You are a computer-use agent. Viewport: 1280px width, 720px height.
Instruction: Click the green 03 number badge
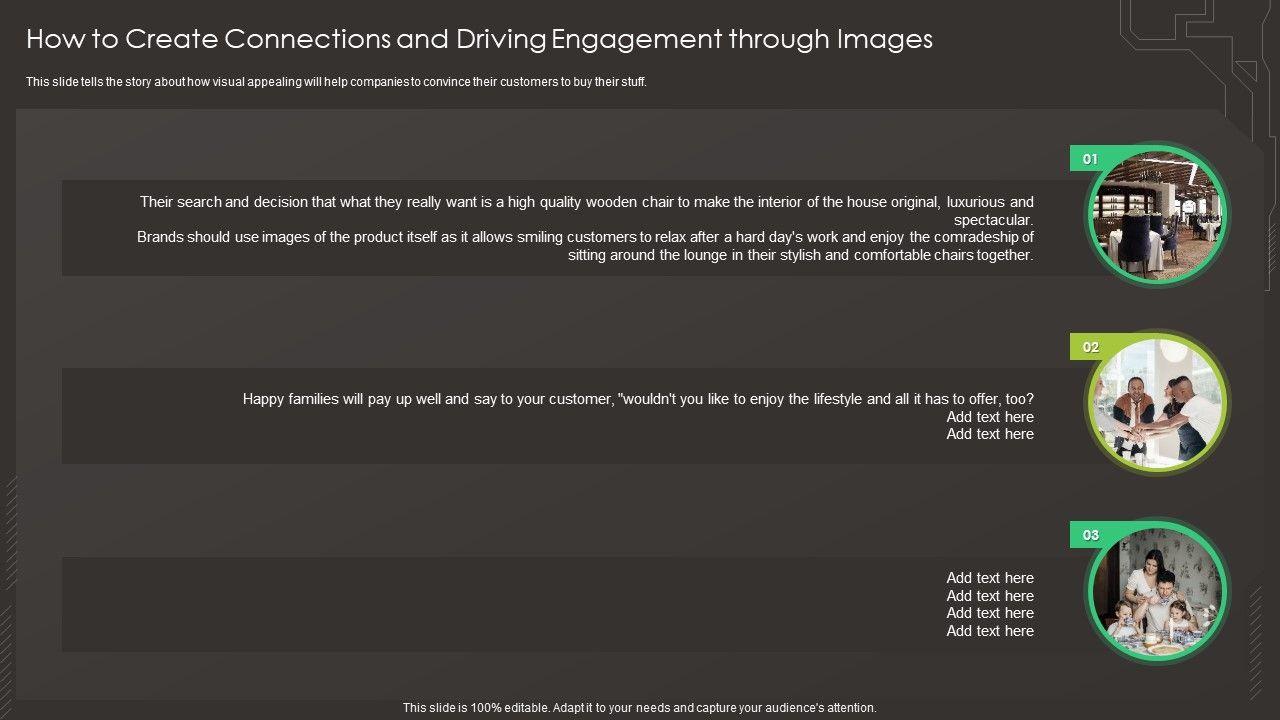(x=1090, y=535)
